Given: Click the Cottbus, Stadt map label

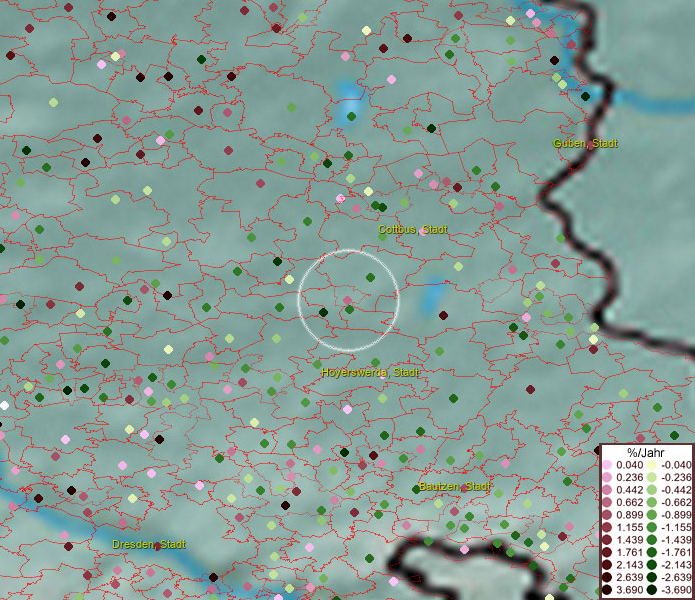Looking at the screenshot, I should tap(413, 230).
